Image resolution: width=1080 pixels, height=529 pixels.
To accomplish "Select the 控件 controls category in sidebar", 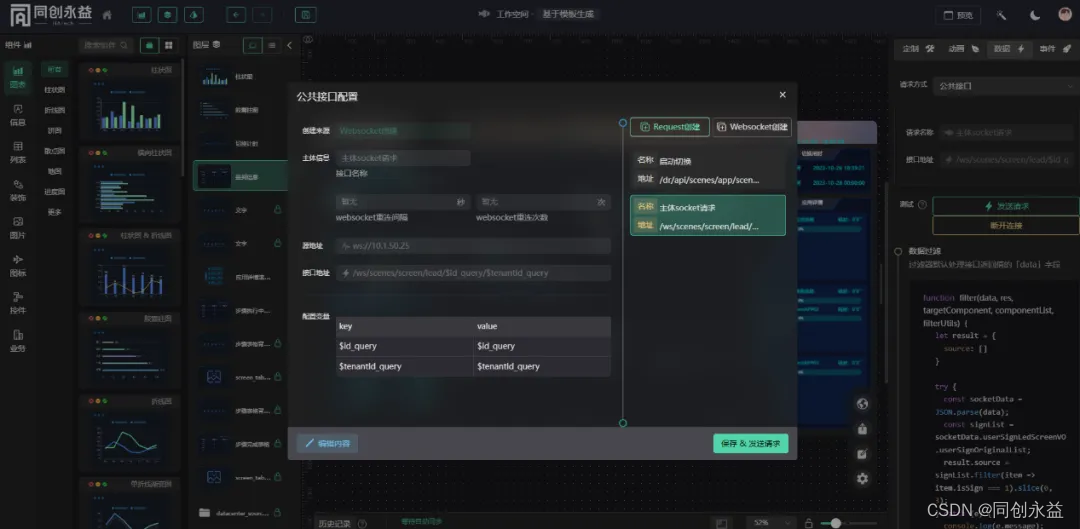I will 18,303.
